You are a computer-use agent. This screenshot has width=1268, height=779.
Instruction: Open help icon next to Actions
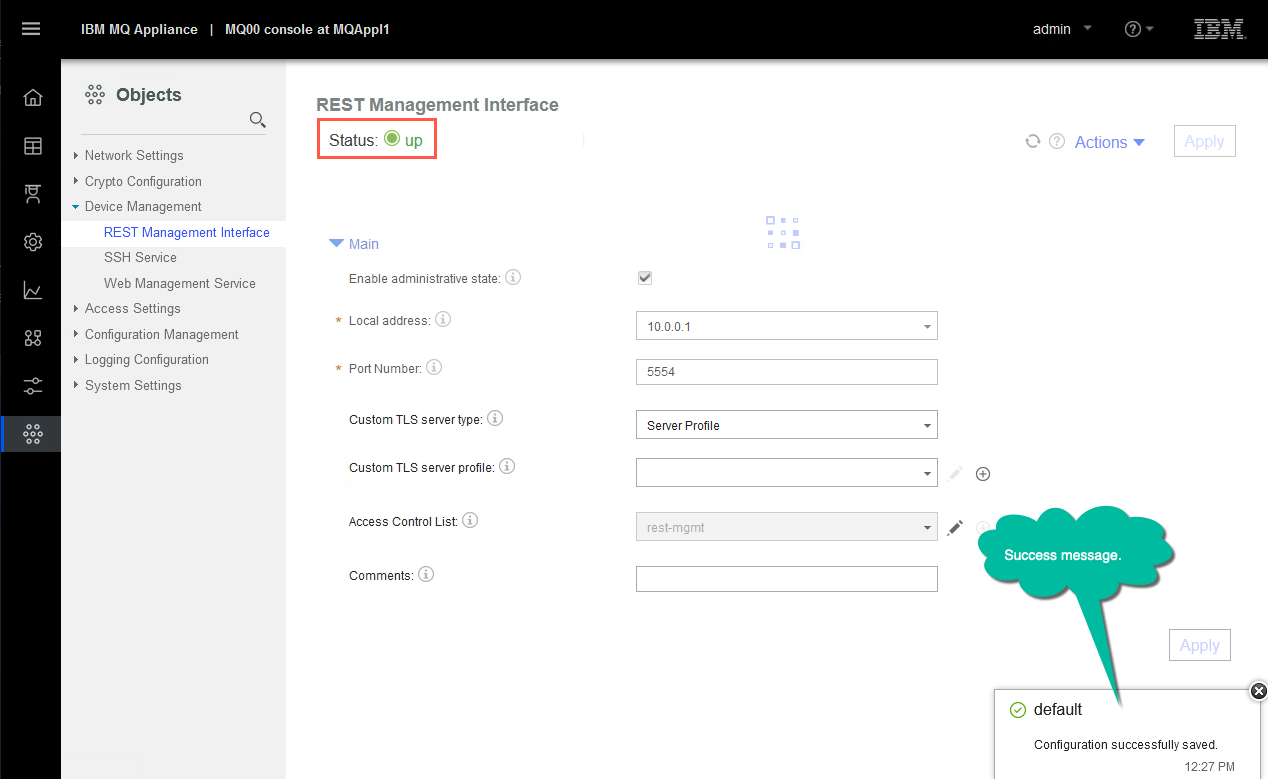pos(1057,142)
